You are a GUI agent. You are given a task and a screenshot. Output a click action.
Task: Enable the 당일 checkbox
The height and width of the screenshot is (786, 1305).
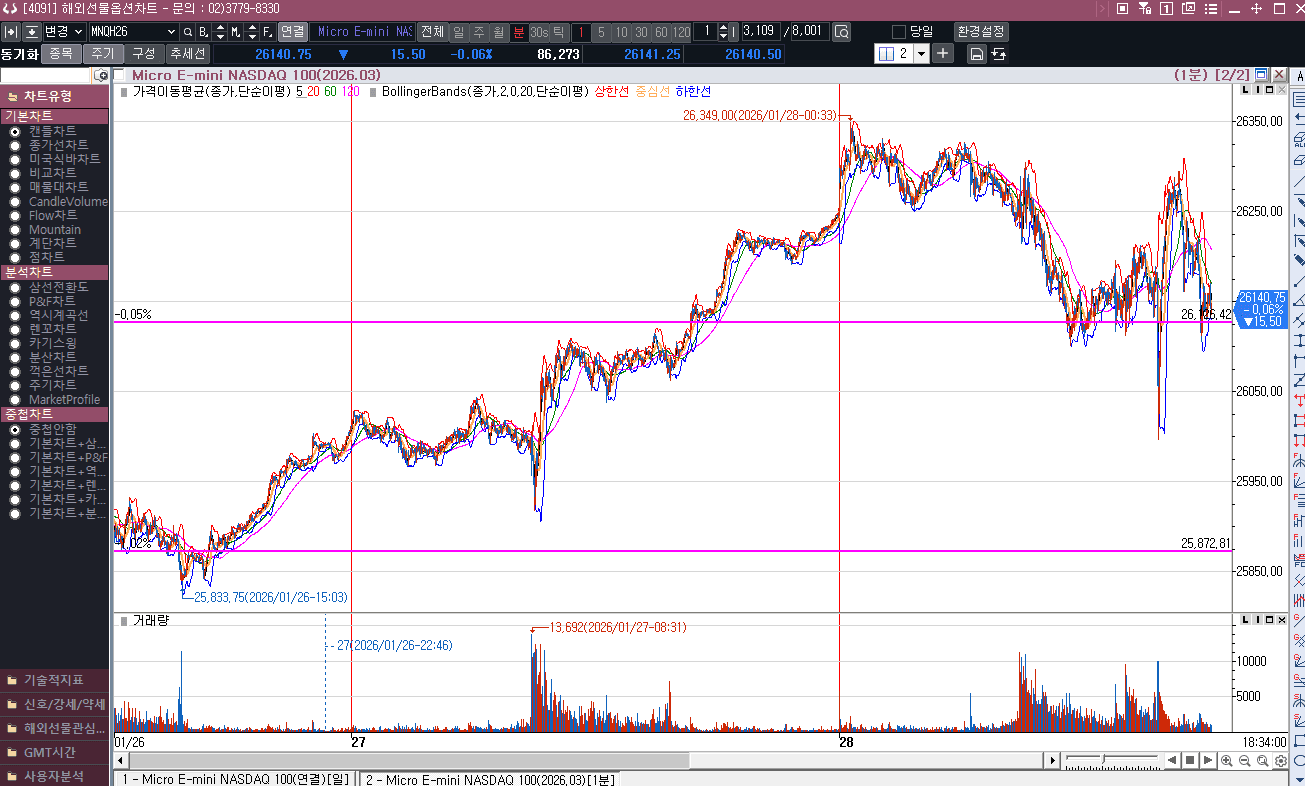click(898, 32)
